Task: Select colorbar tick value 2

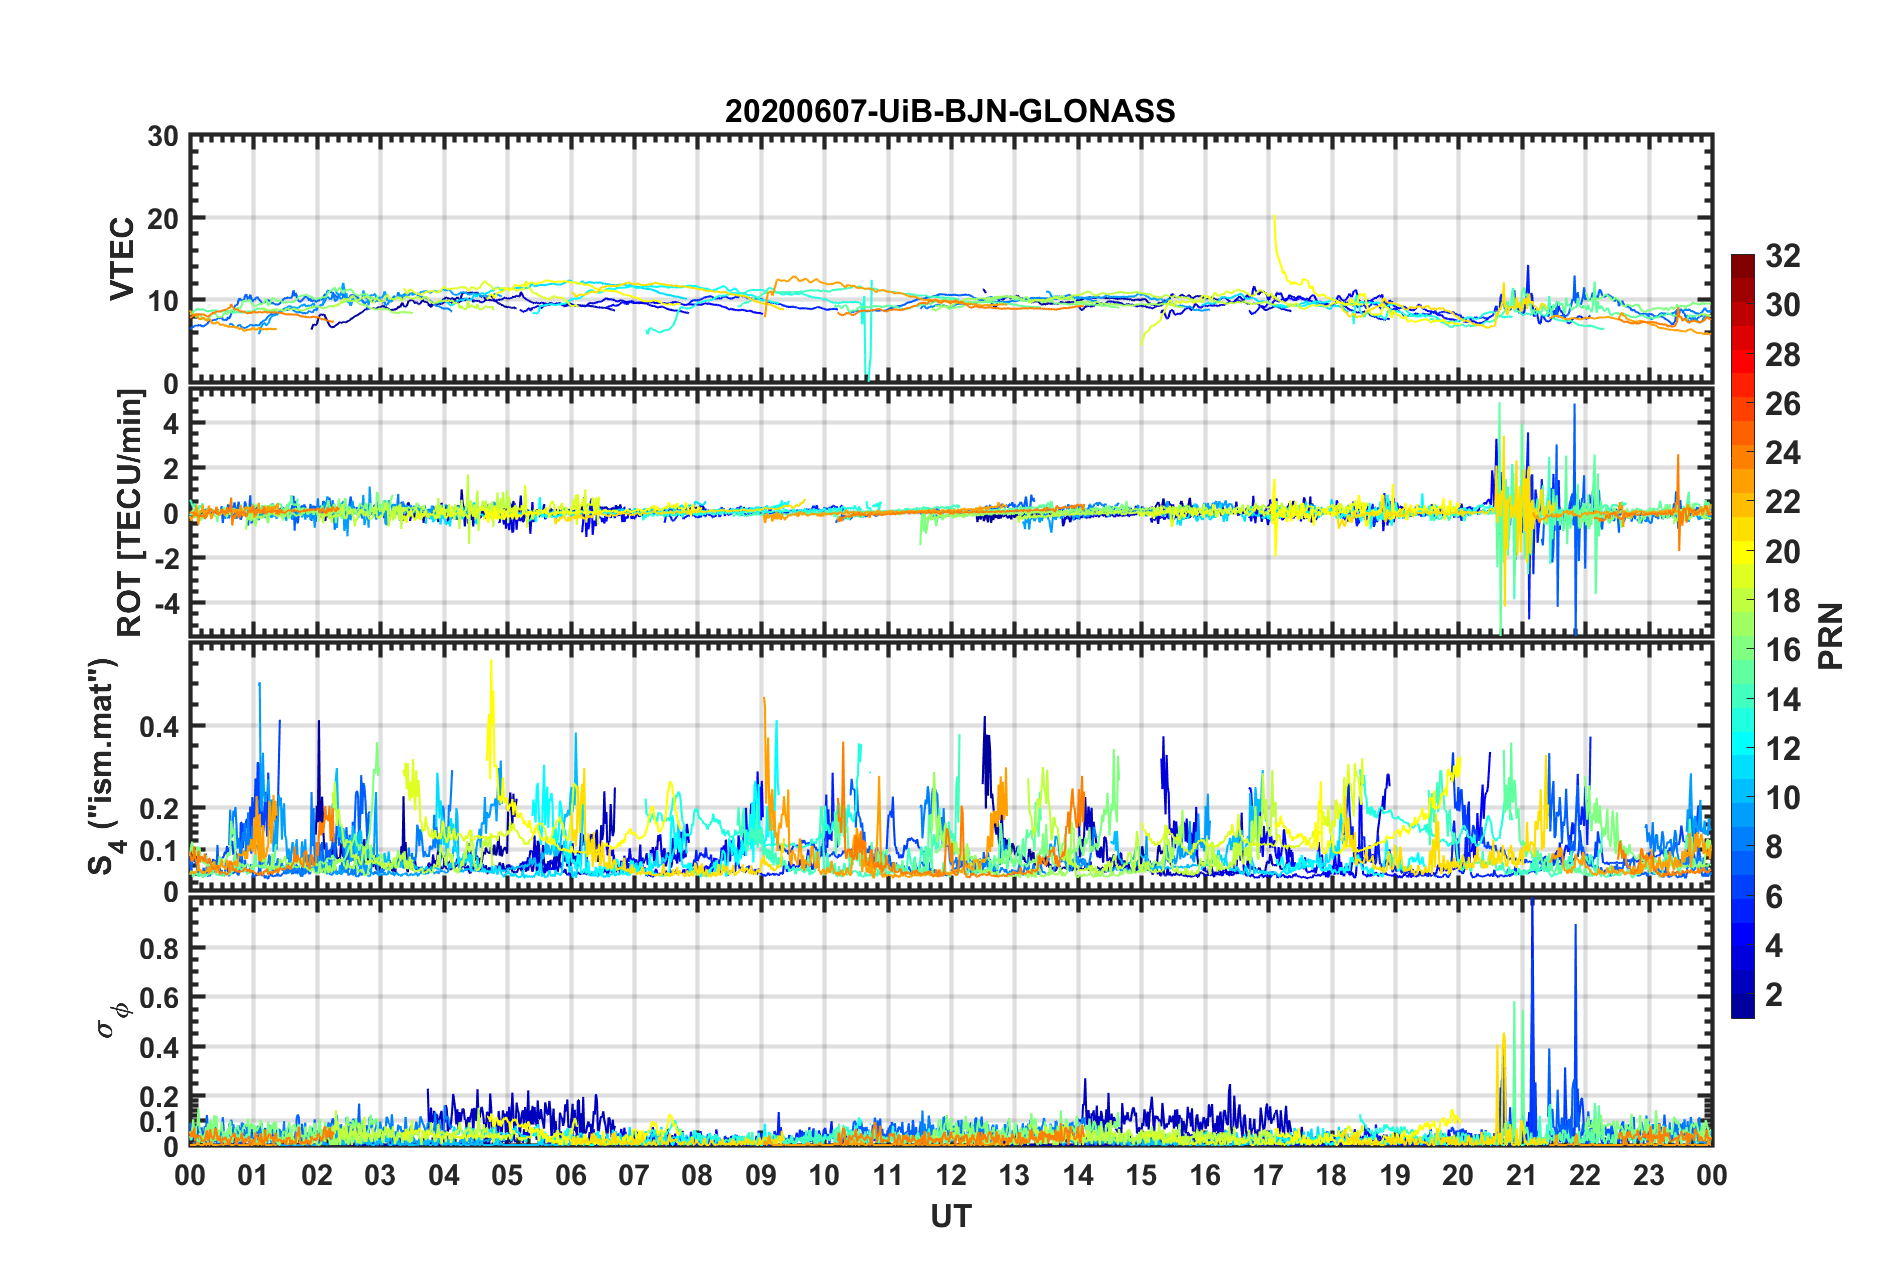Action: point(1774,995)
